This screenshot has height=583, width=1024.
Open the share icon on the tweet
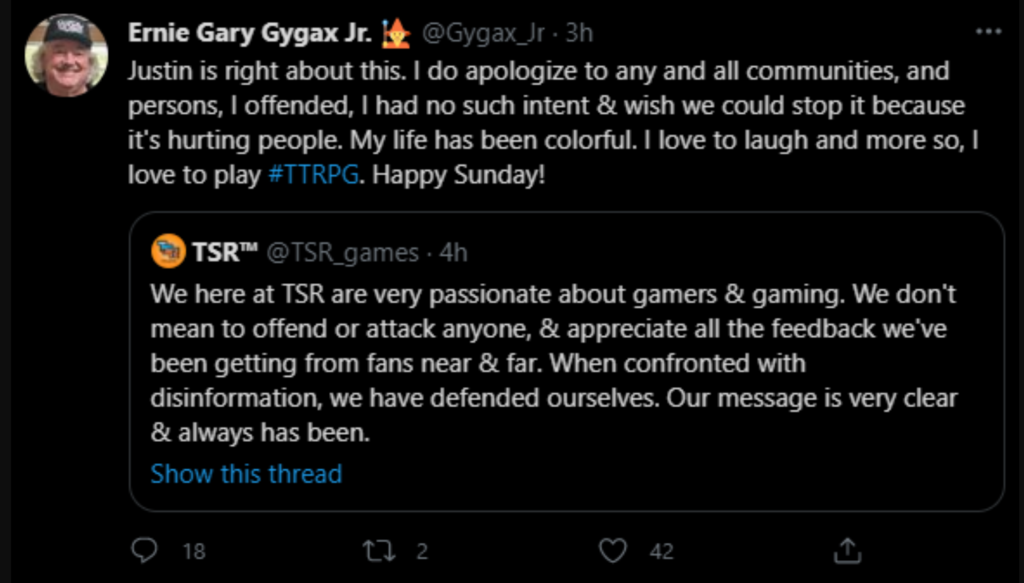tap(848, 550)
